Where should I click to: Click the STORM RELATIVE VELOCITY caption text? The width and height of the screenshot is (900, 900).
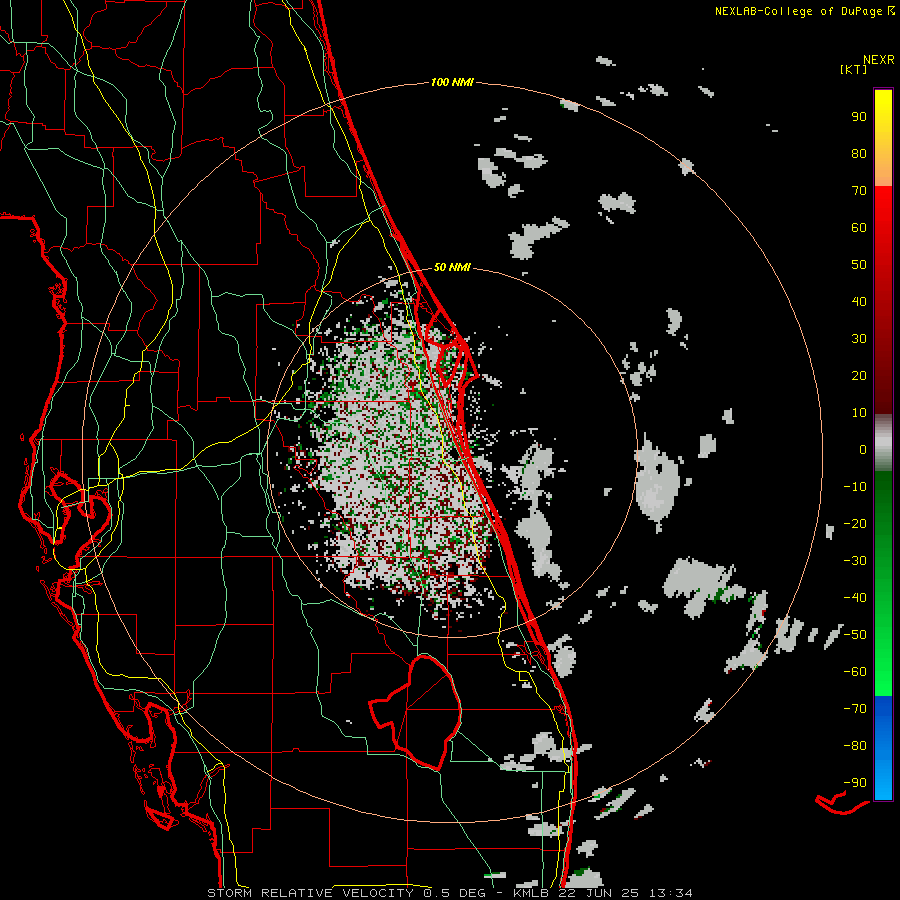click(309, 893)
